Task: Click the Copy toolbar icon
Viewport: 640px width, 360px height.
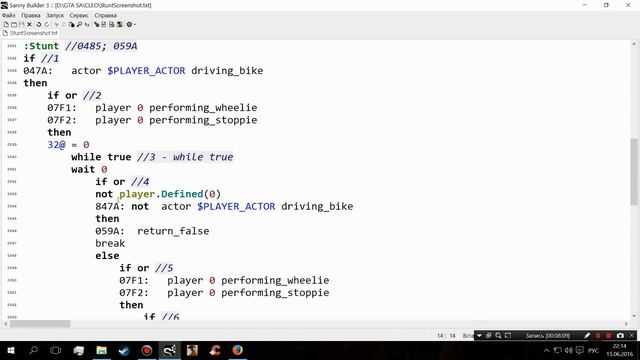Action: (64, 24)
